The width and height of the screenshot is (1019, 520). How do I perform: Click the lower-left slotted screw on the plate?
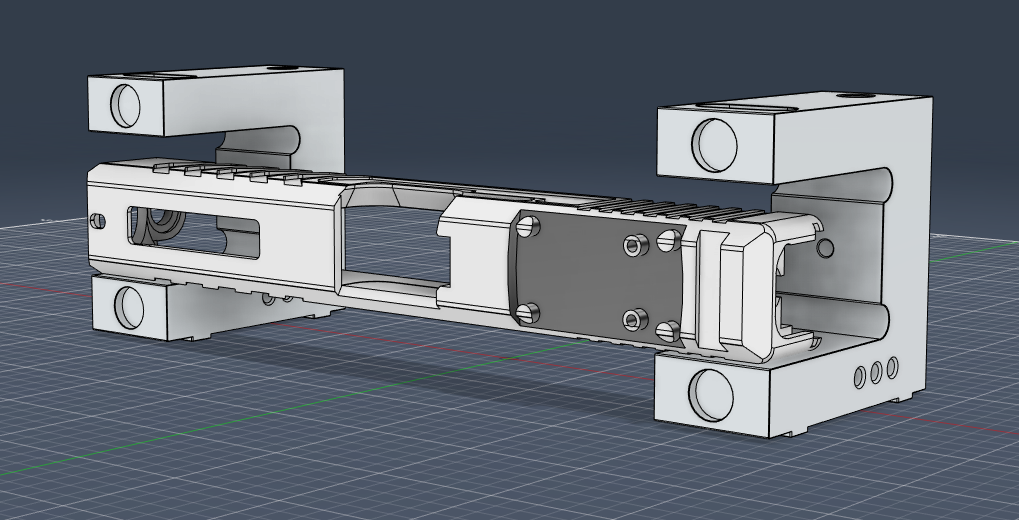527,312
